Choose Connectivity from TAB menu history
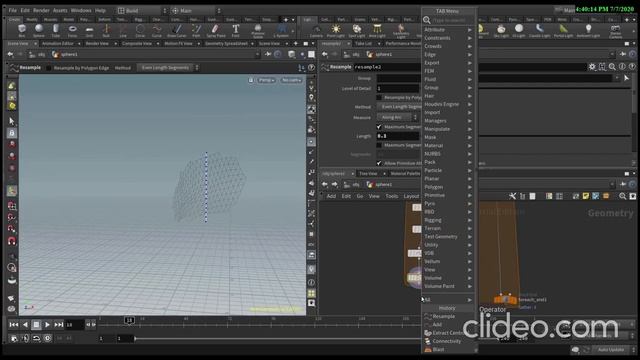Image resolution: width=640 pixels, height=360 pixels. [x=447, y=341]
